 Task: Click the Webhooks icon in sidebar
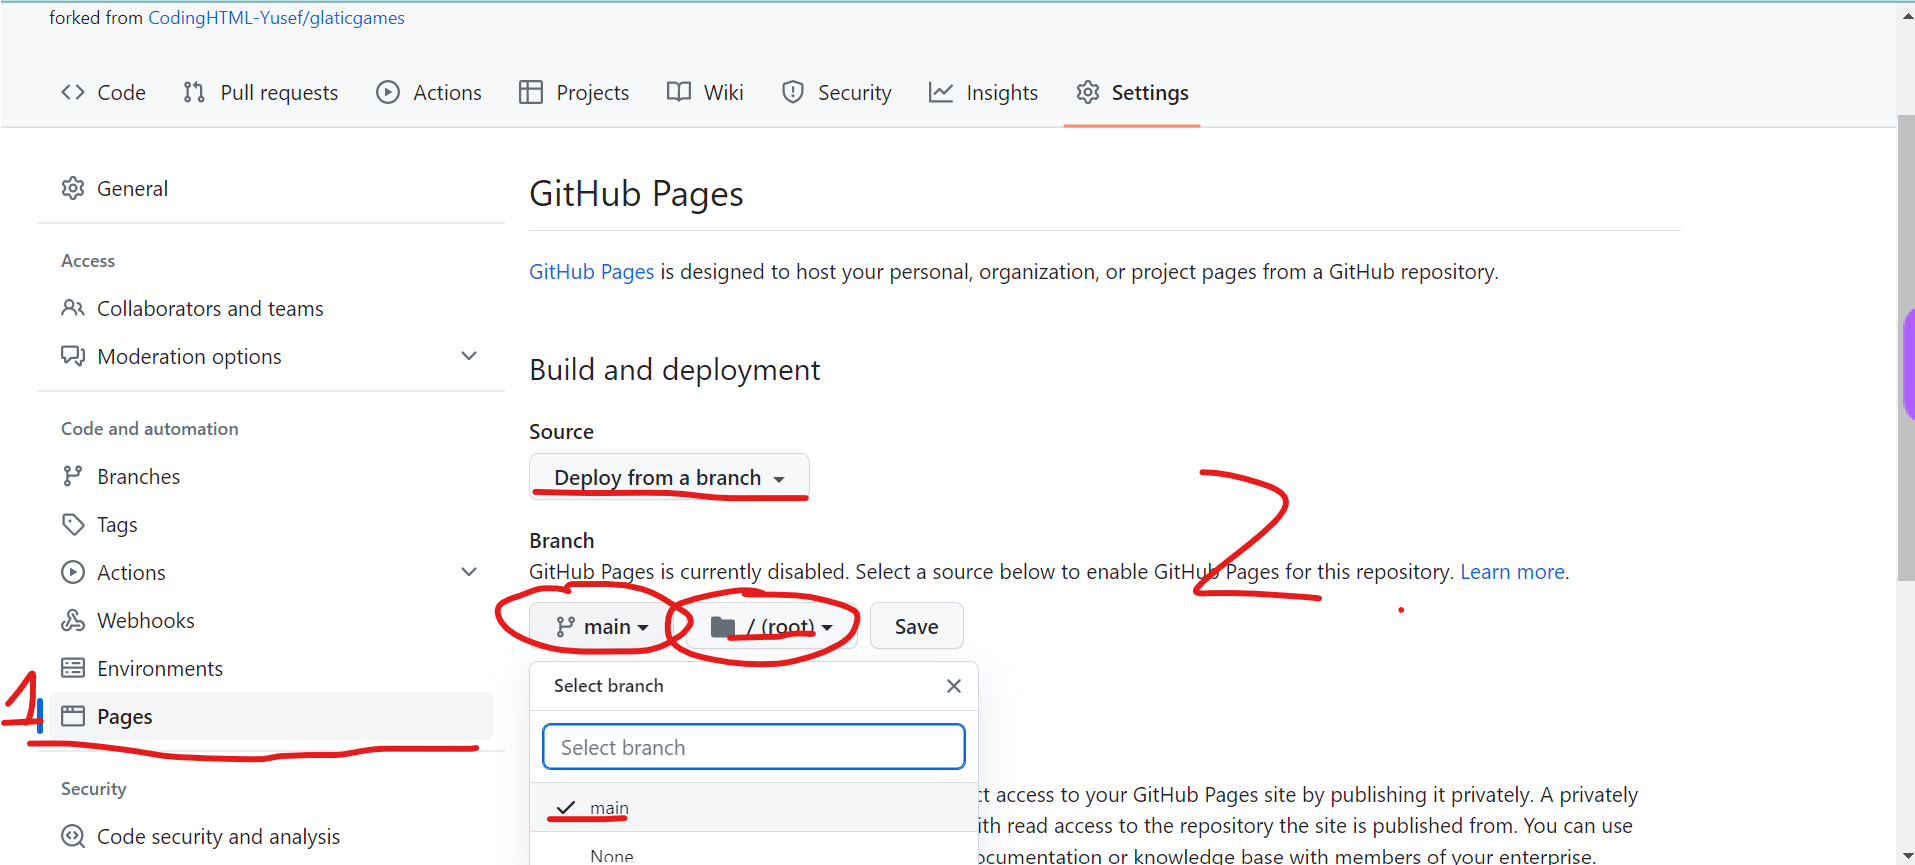point(73,621)
